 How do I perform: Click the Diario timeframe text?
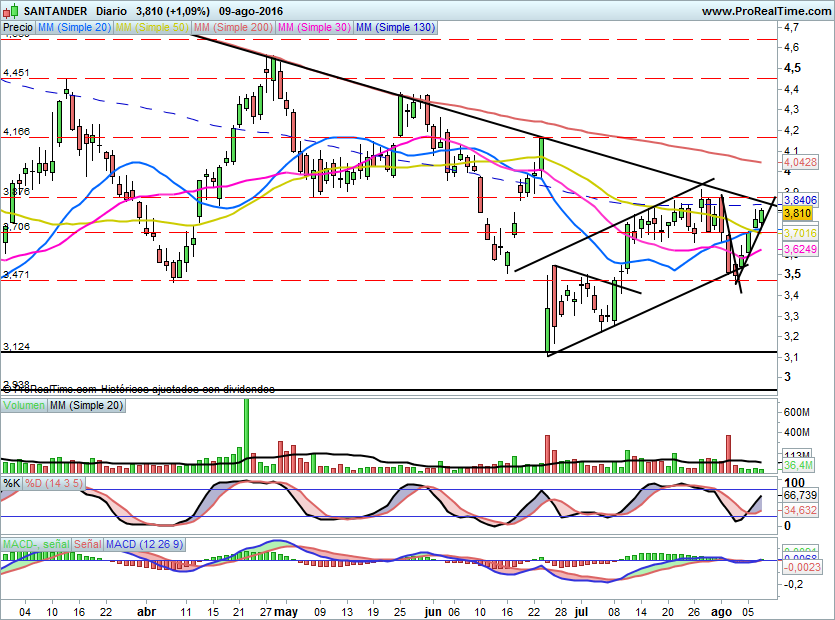click(x=111, y=11)
